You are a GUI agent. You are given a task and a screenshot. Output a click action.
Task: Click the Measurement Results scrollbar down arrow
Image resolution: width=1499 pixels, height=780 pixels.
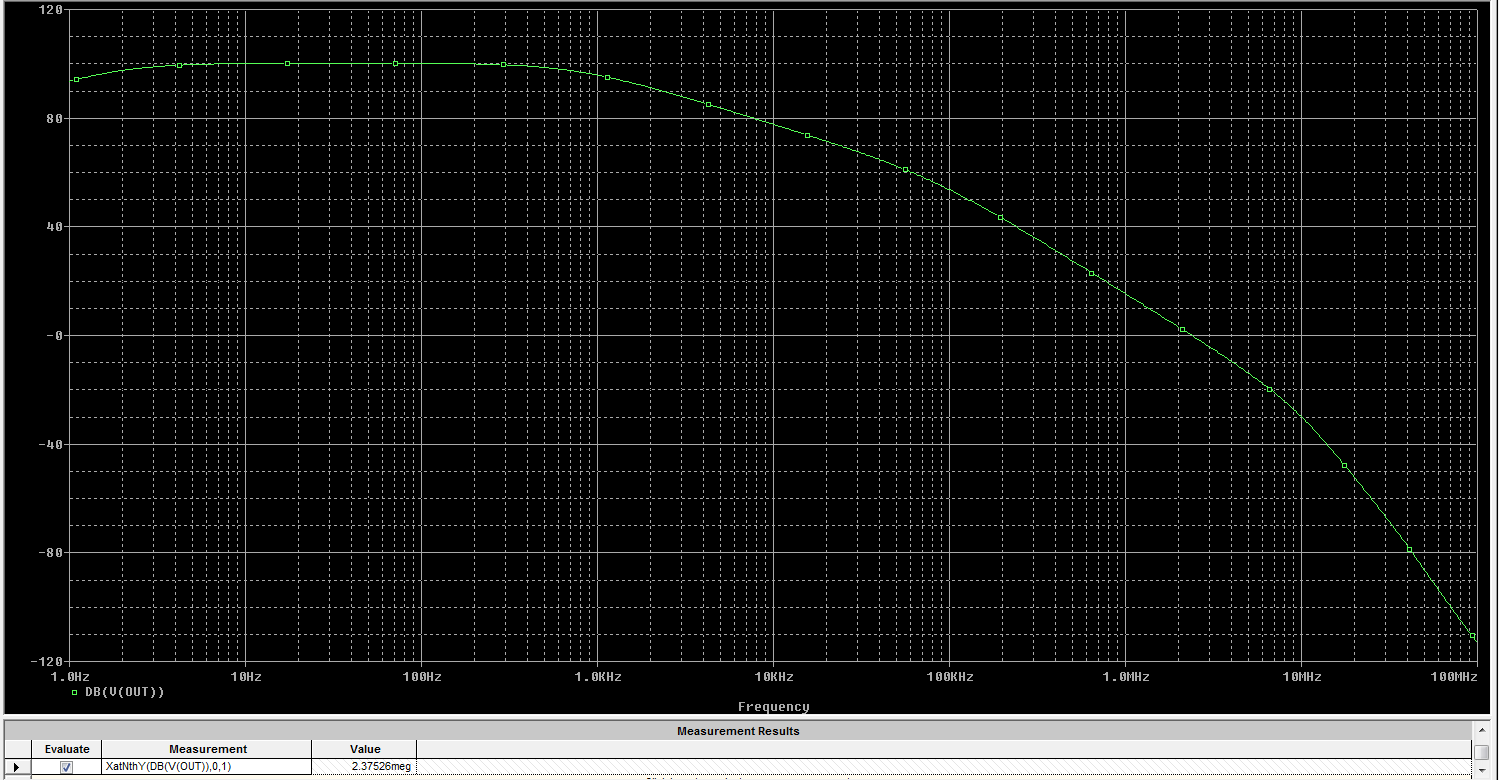pyautogui.click(x=1480, y=773)
